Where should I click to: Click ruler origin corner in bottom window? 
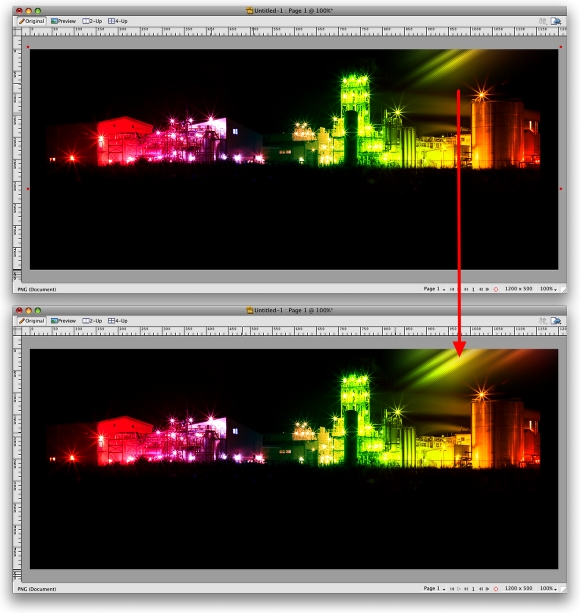click(x=17, y=331)
